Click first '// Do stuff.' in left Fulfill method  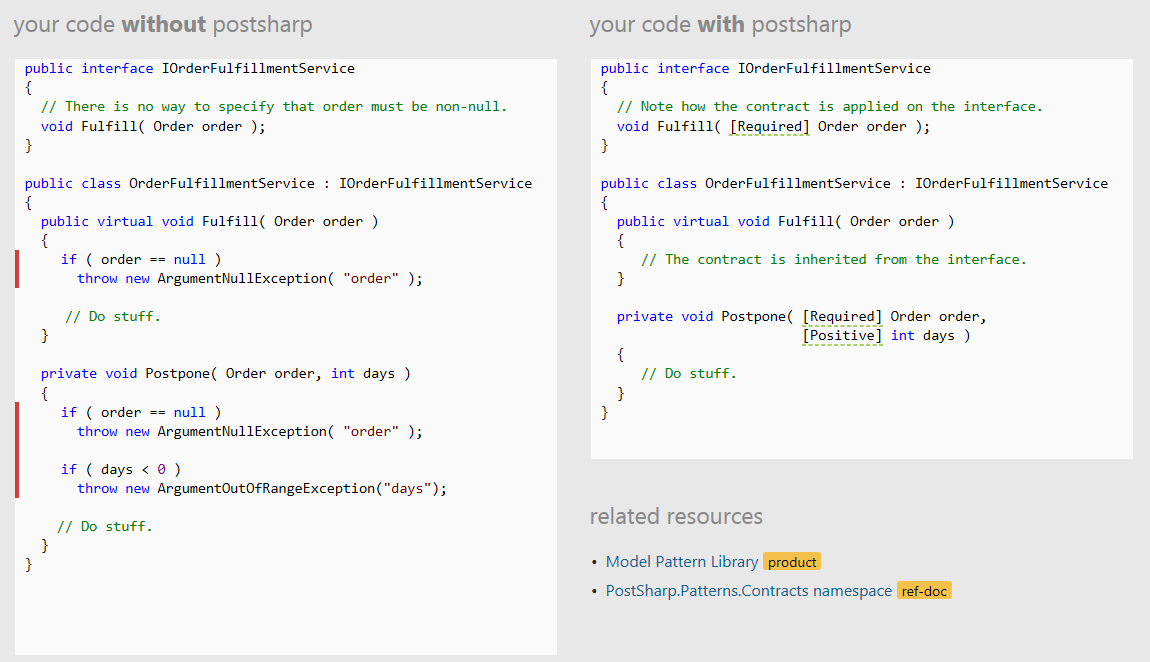[x=113, y=316]
